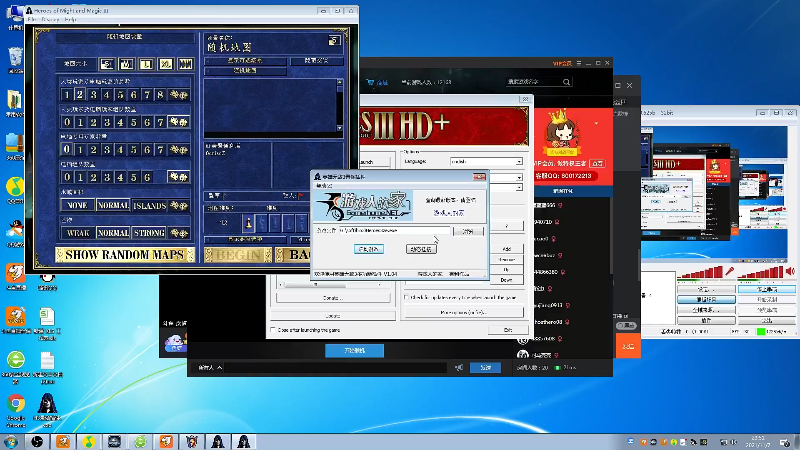Select WEAK monster strength
The width and height of the screenshot is (800, 450).
[78, 233]
